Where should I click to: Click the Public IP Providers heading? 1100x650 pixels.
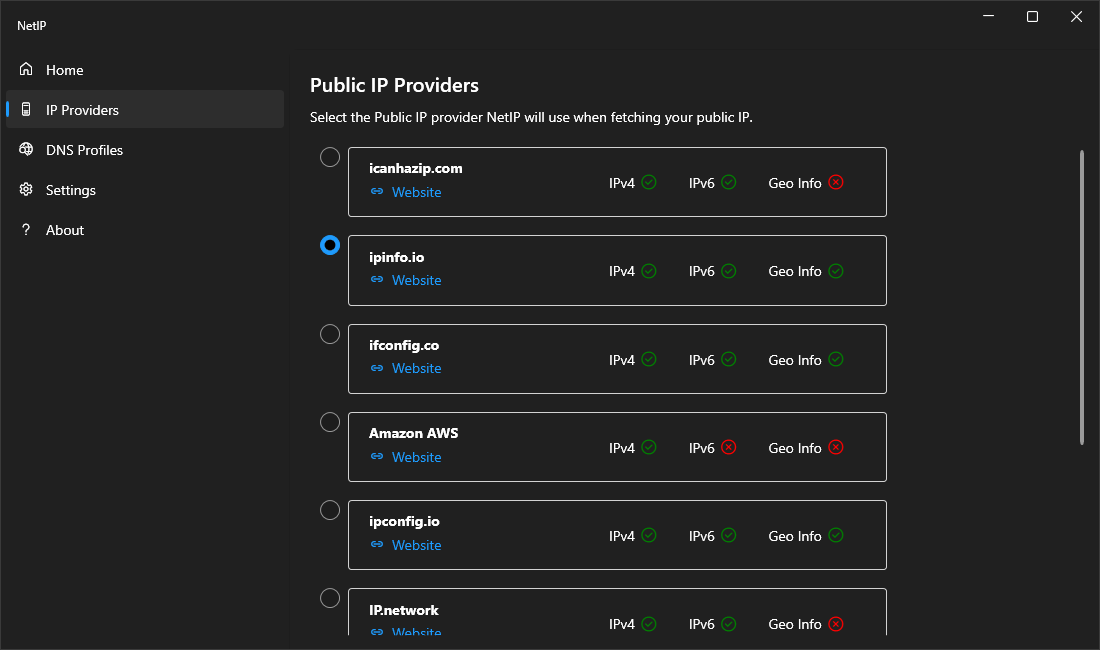tap(394, 85)
